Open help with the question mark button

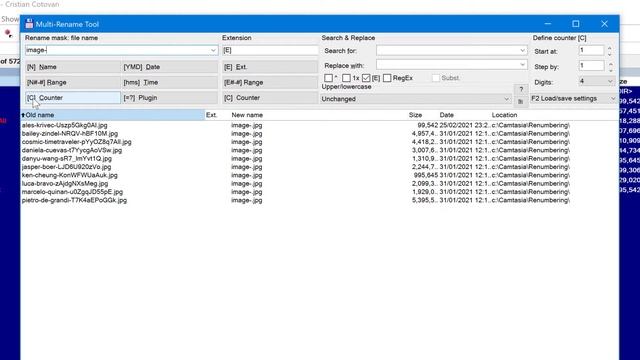coord(521,89)
